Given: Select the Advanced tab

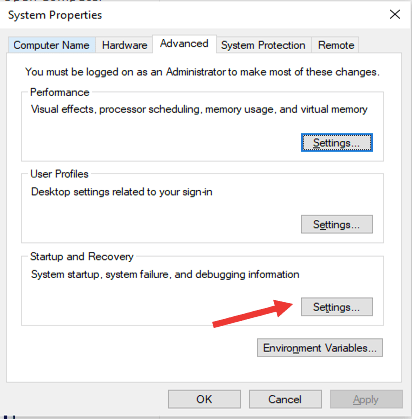Looking at the screenshot, I should 184,44.
